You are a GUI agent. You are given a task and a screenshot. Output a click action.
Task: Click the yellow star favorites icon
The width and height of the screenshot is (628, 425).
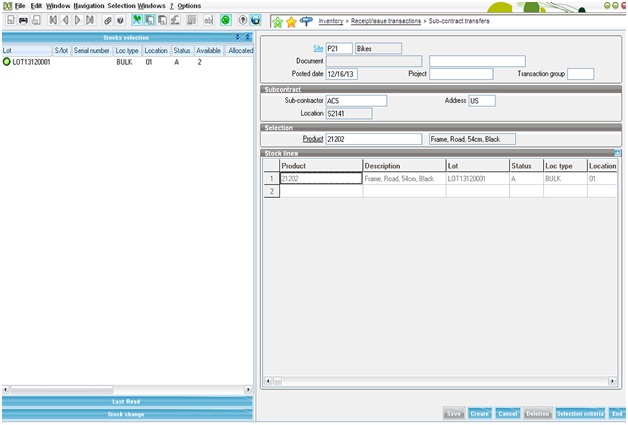(291, 21)
